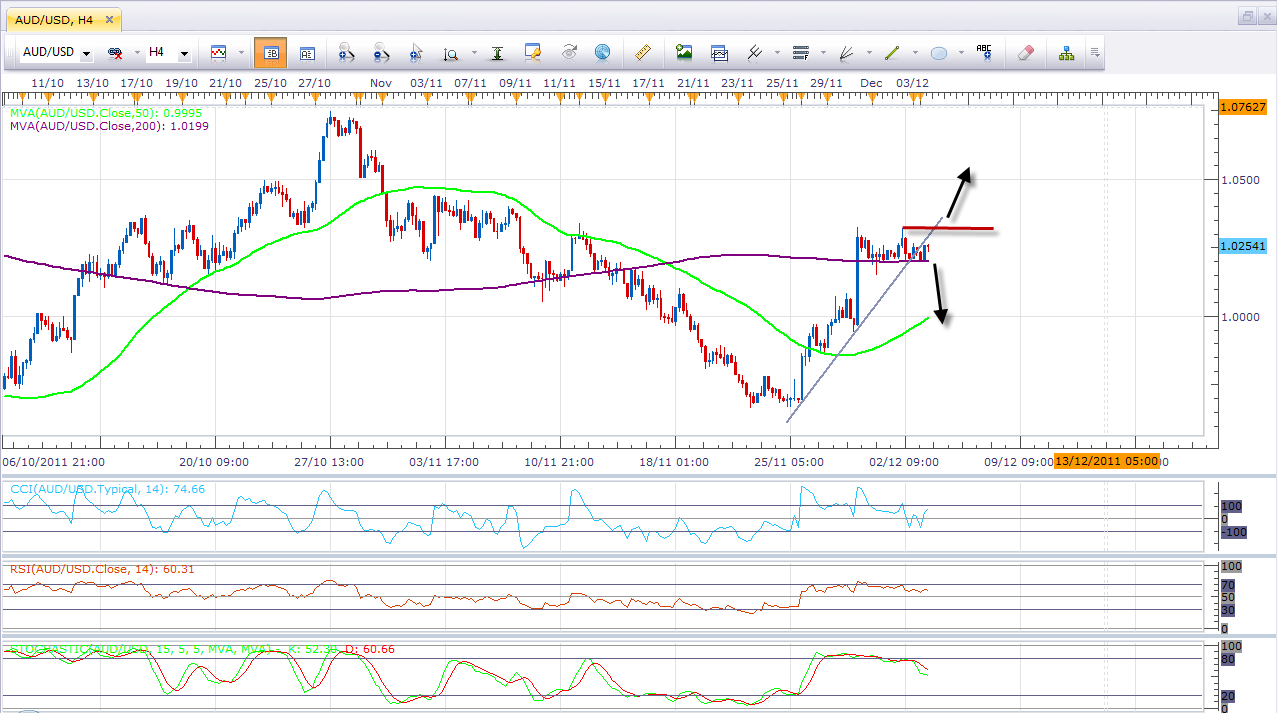Click the chart type icon
The height and width of the screenshot is (713, 1278).
click(218, 52)
